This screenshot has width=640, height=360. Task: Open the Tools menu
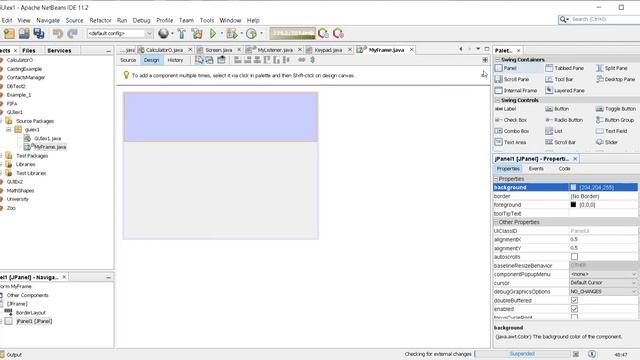coord(207,20)
